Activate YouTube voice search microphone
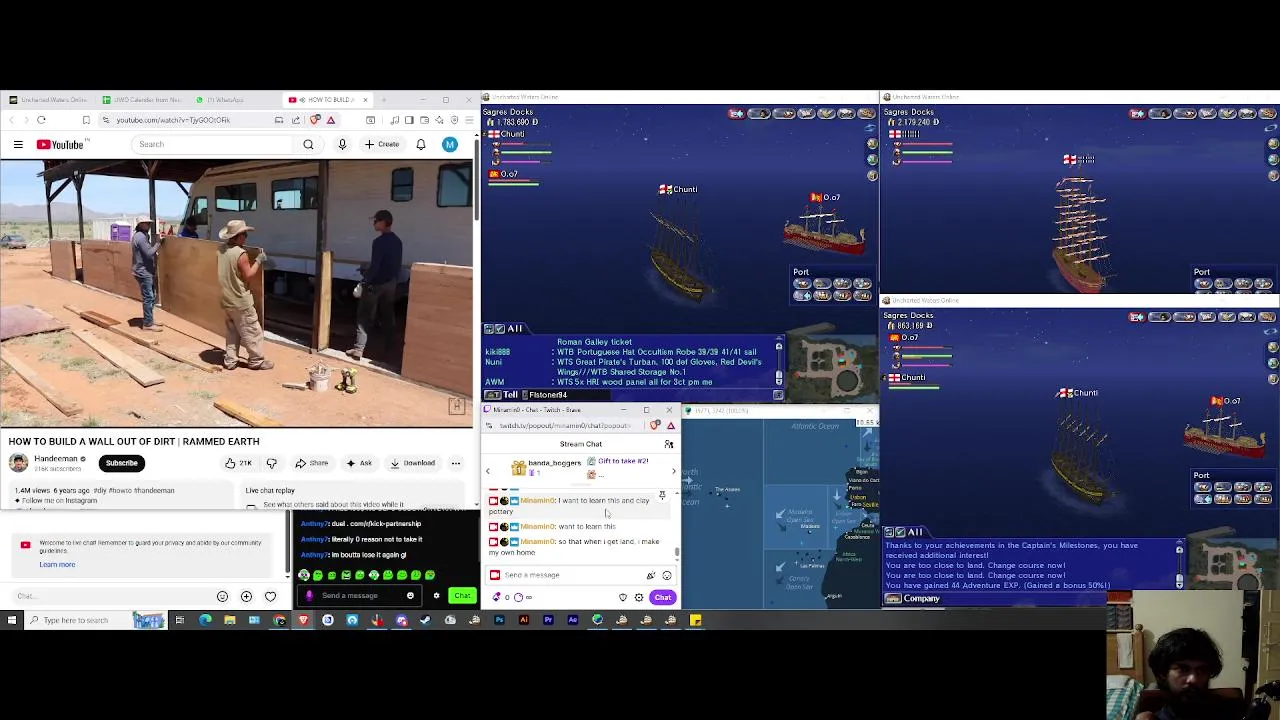 tap(342, 144)
